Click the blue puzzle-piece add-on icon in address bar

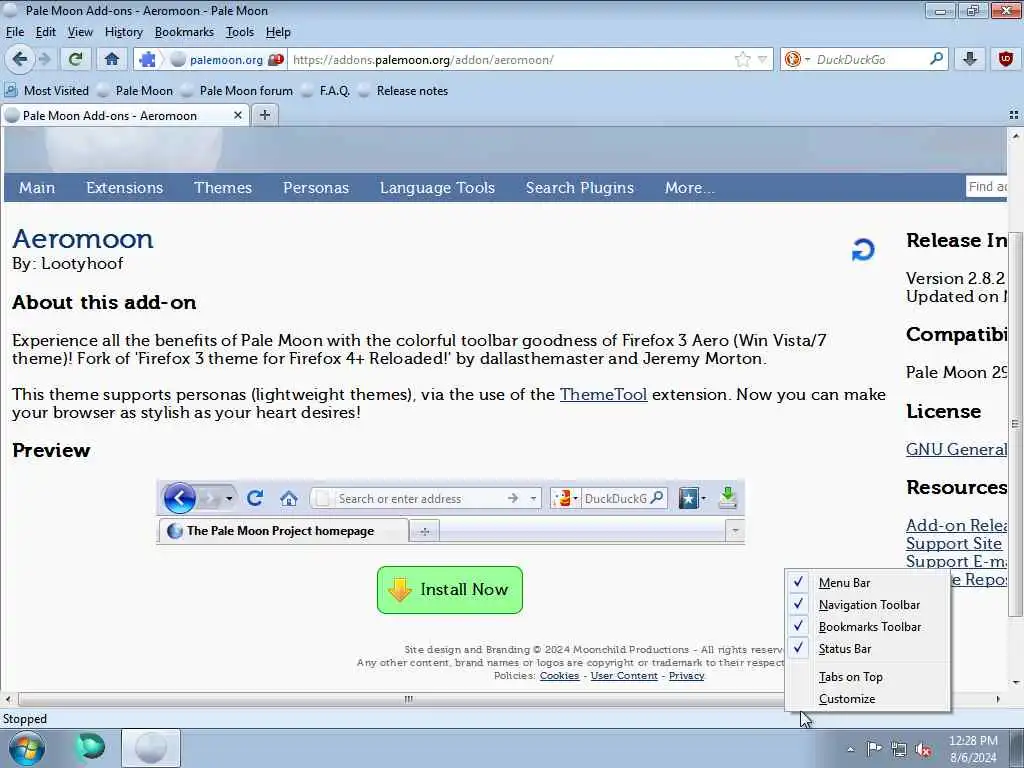[x=148, y=59]
